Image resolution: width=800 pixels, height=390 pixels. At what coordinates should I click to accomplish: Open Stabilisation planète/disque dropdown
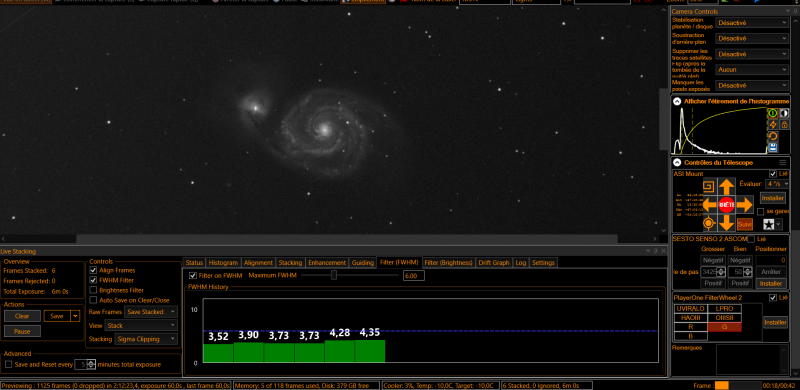pyautogui.click(x=752, y=22)
